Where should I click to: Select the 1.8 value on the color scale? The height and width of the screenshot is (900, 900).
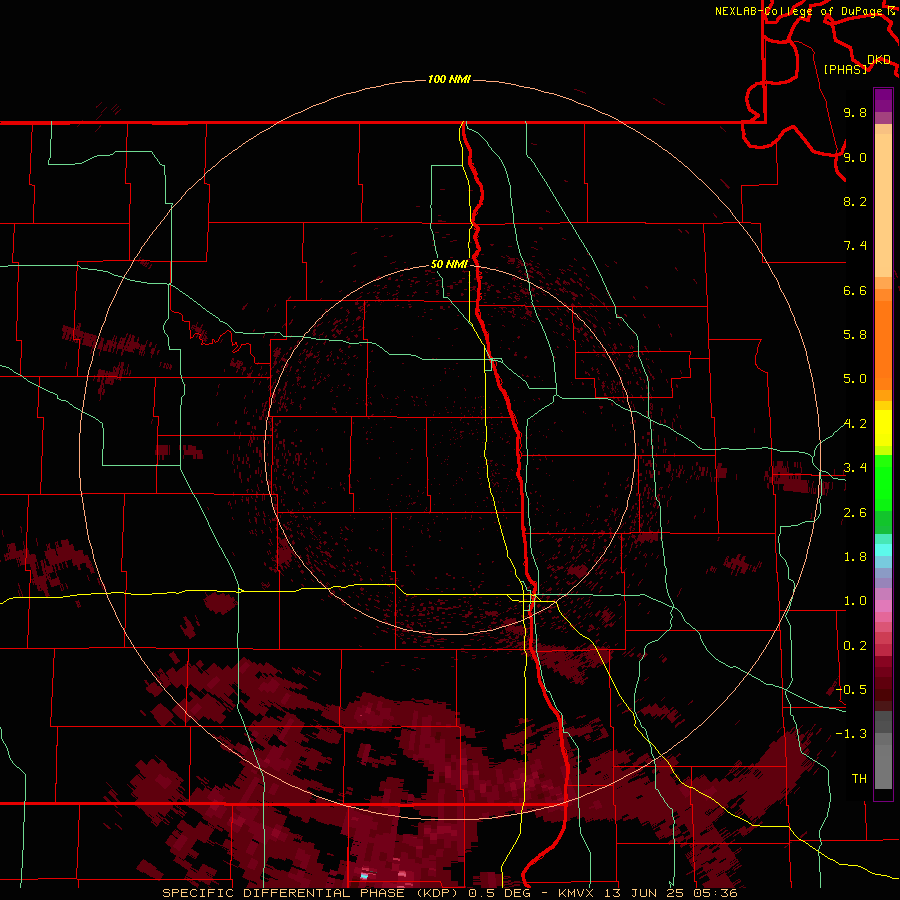pyautogui.click(x=855, y=557)
